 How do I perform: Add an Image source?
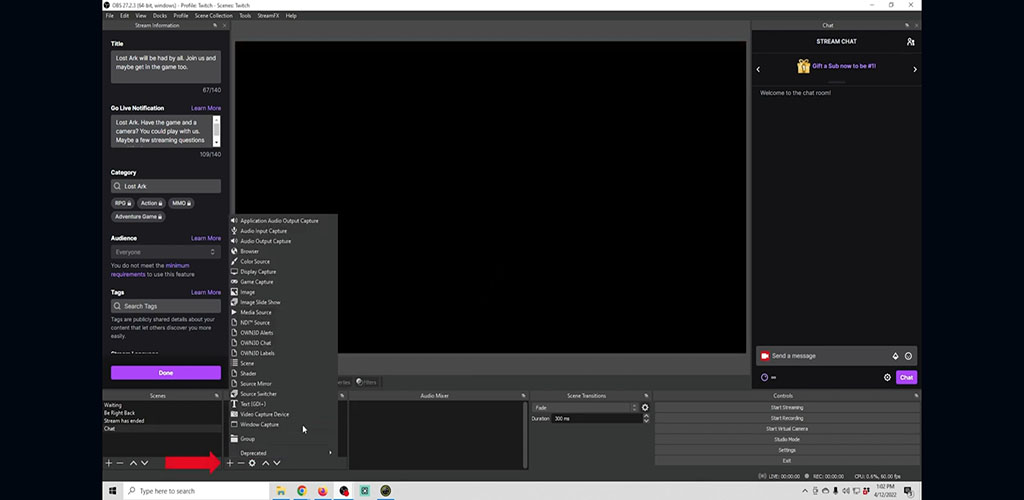pyautogui.click(x=248, y=292)
